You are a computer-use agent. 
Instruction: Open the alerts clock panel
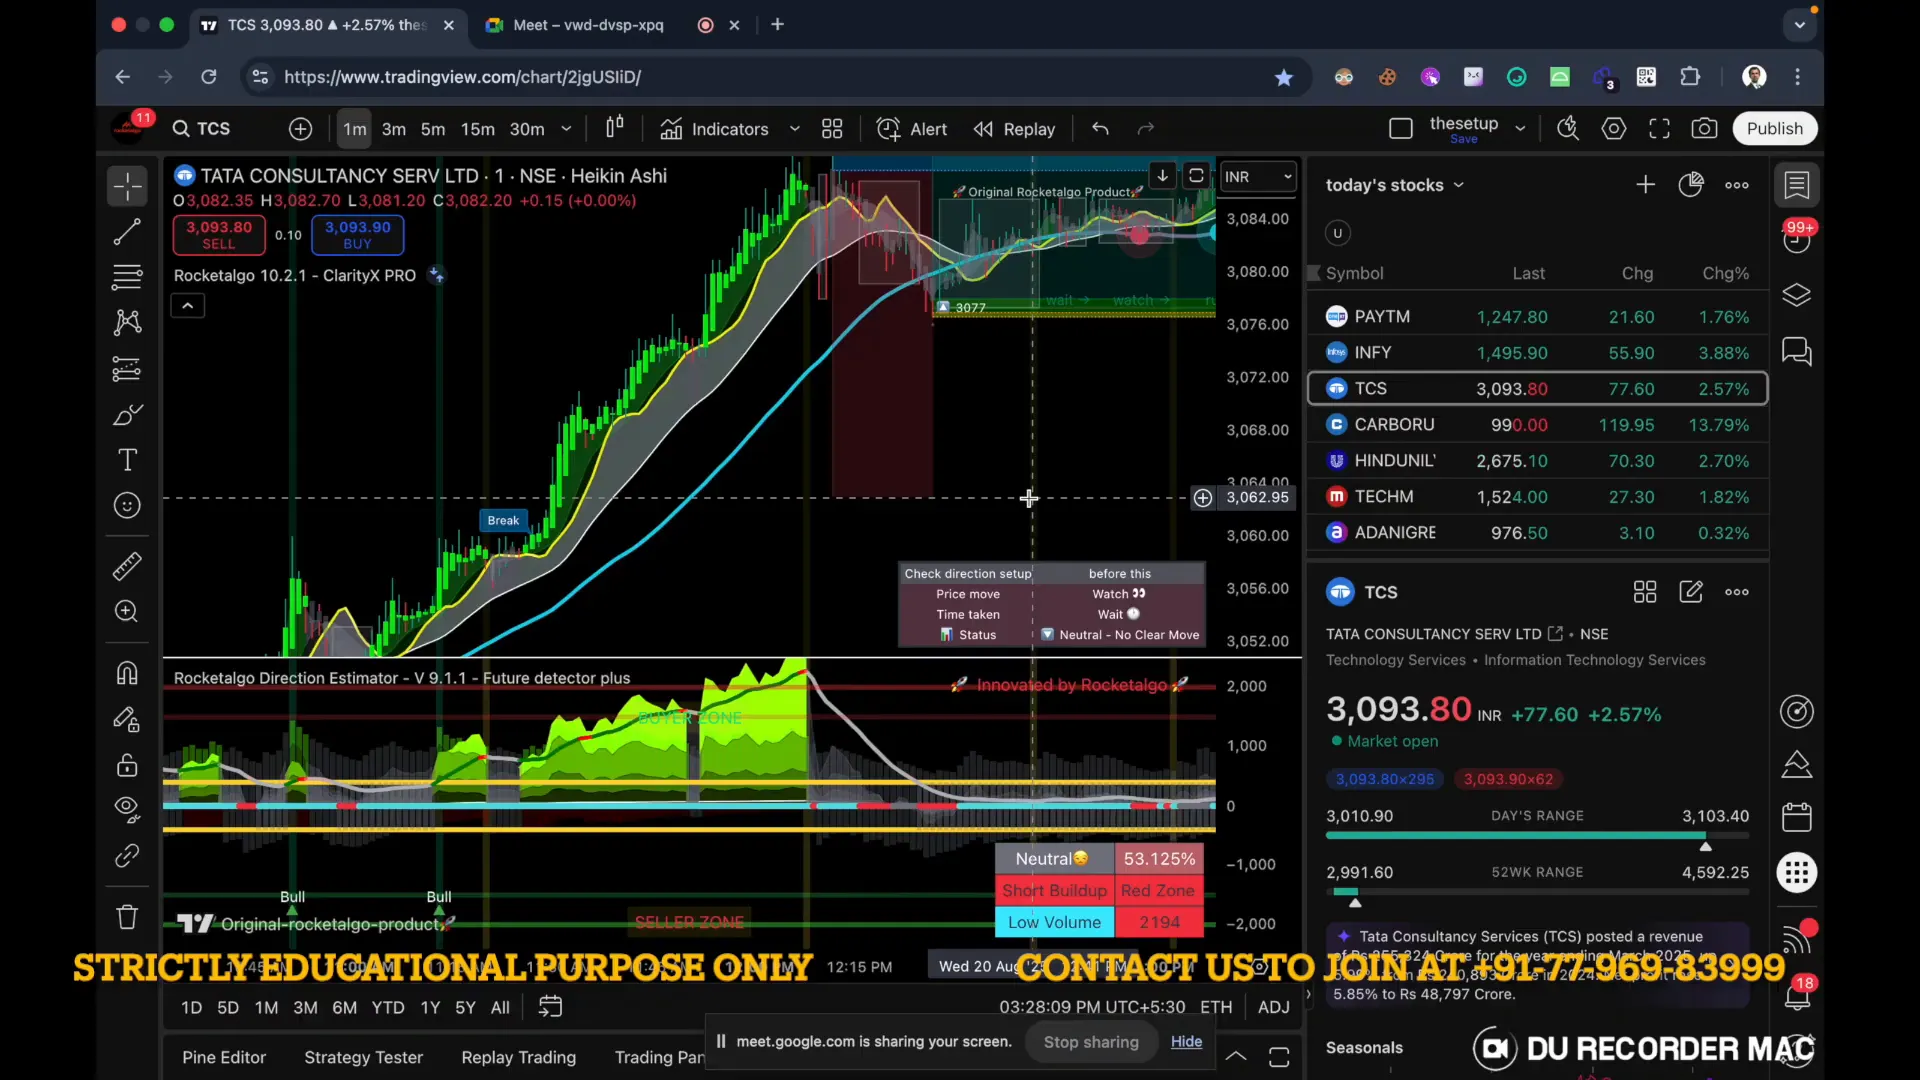[x=1797, y=240]
